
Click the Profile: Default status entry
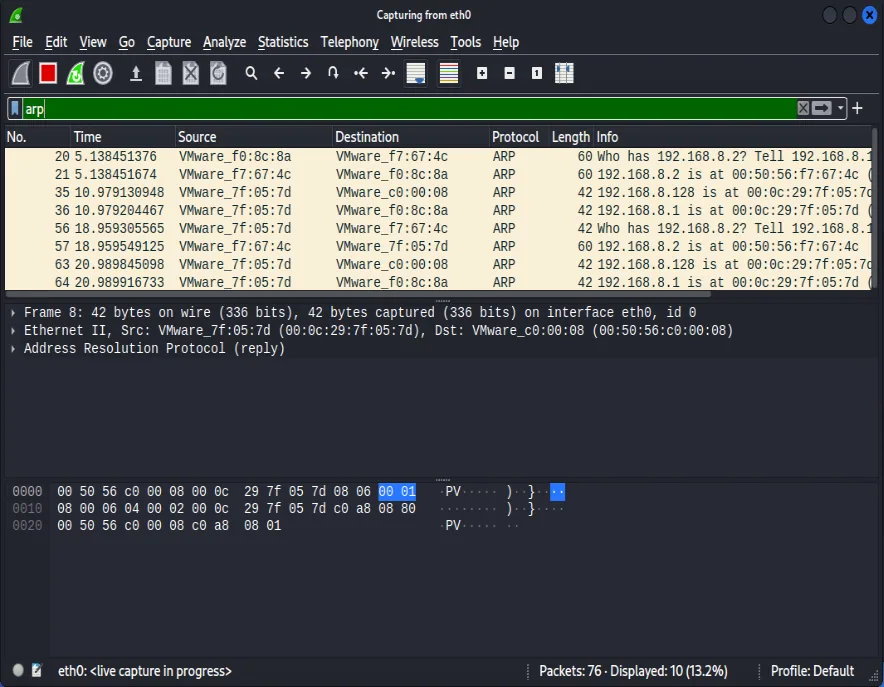click(x=812, y=671)
